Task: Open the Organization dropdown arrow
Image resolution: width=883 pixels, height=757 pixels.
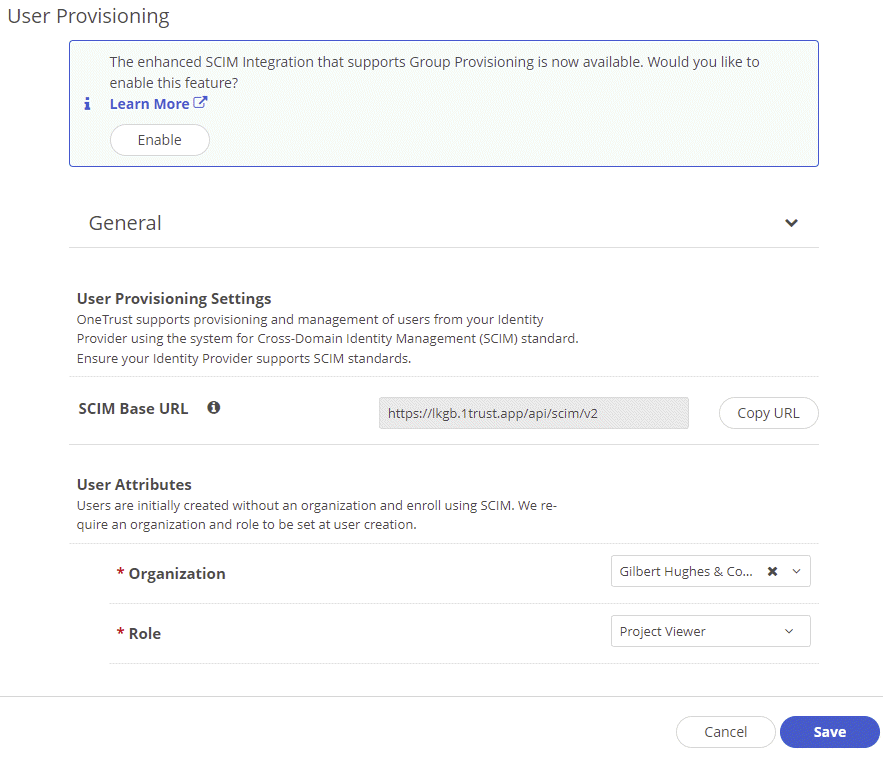Action: pyautogui.click(x=796, y=571)
